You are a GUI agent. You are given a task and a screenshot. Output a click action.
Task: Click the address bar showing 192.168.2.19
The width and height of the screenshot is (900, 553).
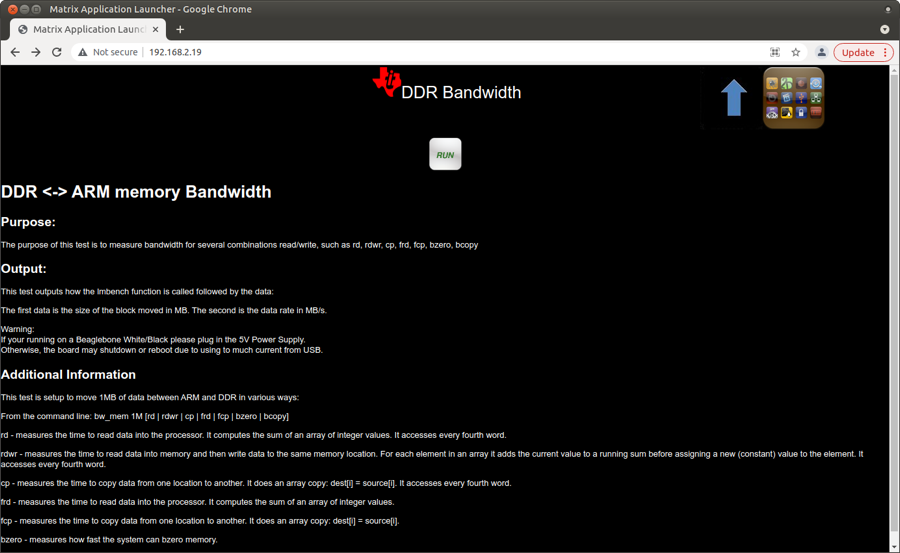[x=400, y=52]
